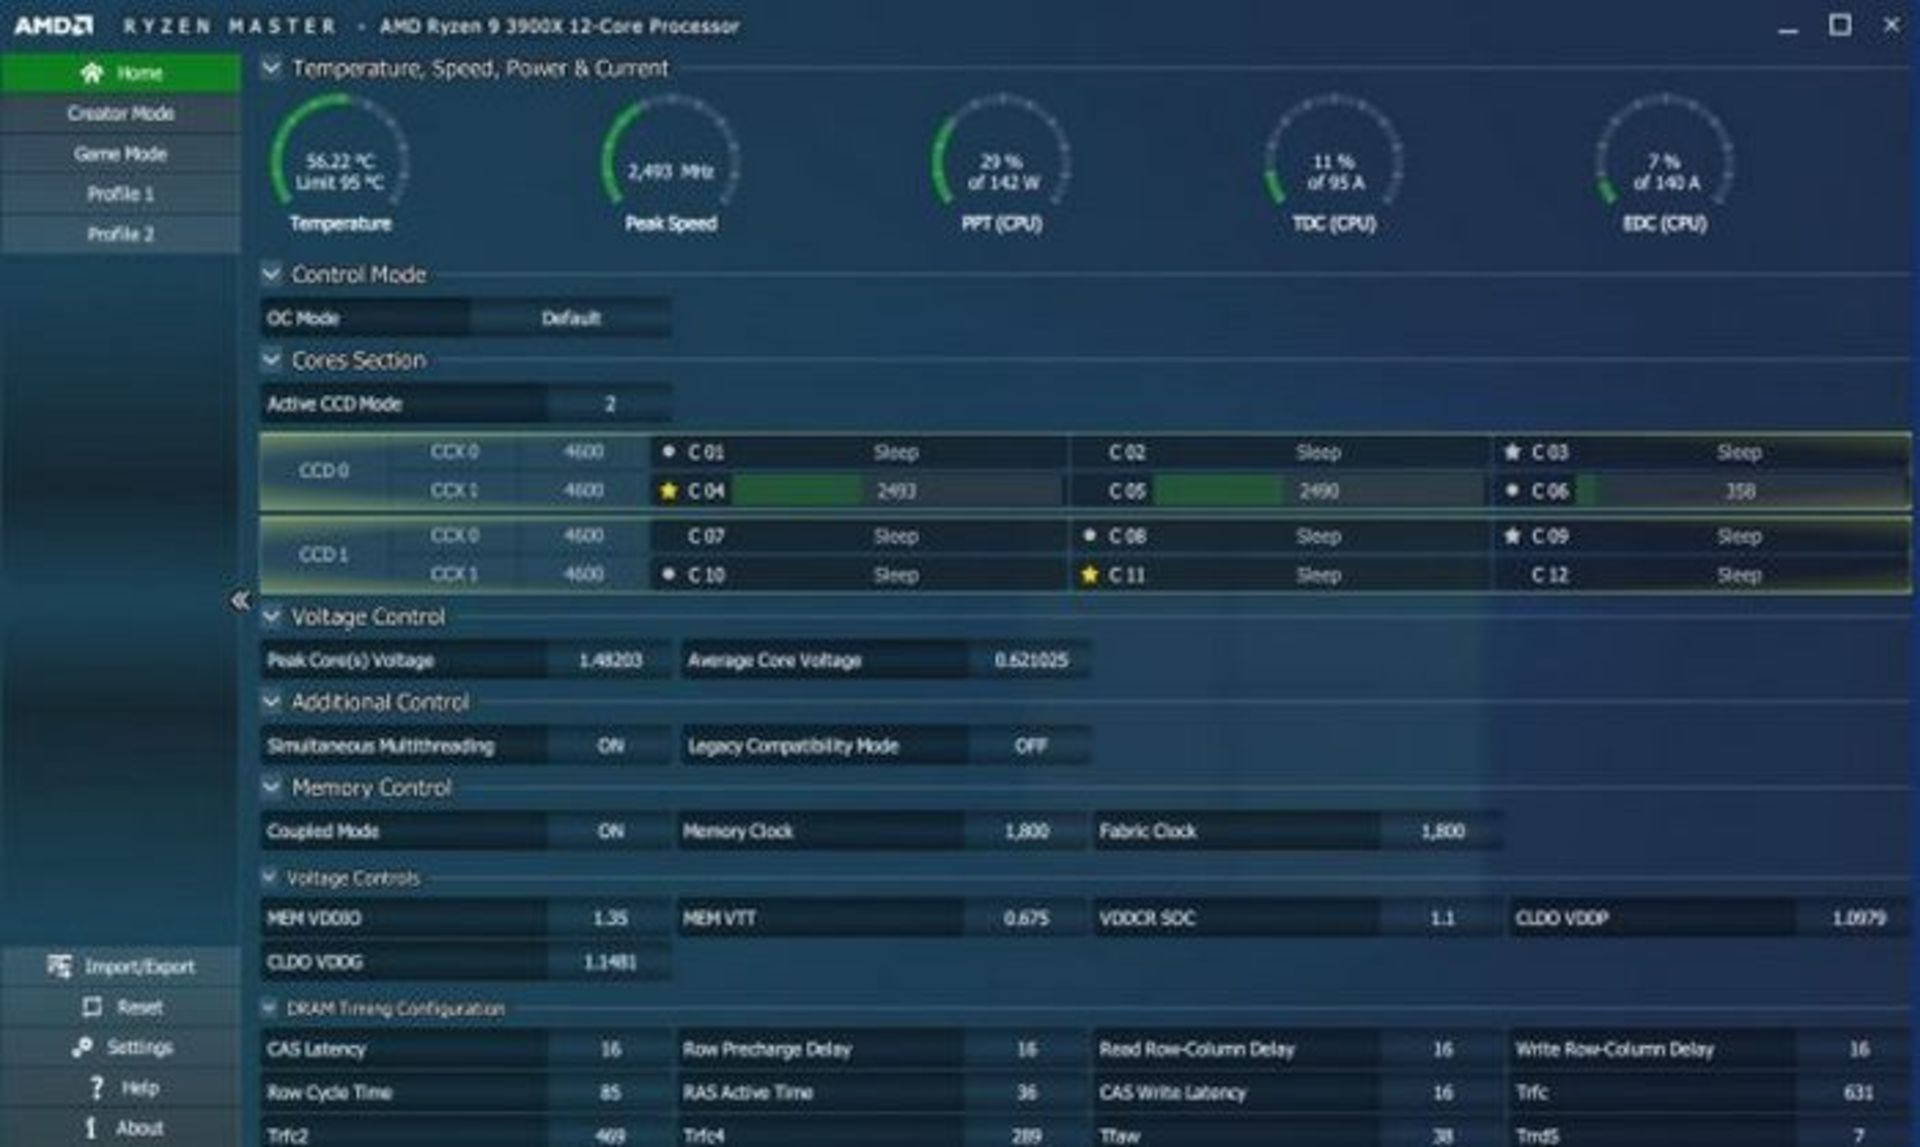
Task: Open Settings via wrench icon
Action: [x=82, y=1047]
